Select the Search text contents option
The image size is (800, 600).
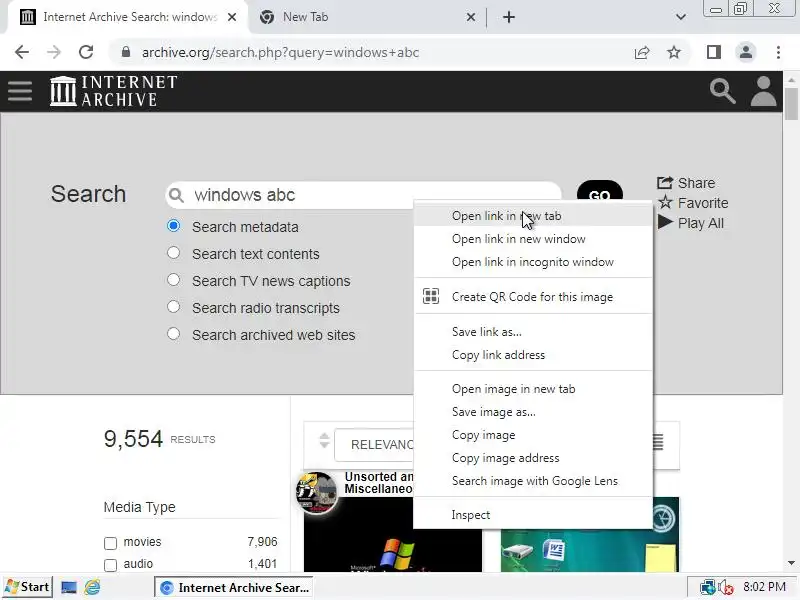(173, 253)
